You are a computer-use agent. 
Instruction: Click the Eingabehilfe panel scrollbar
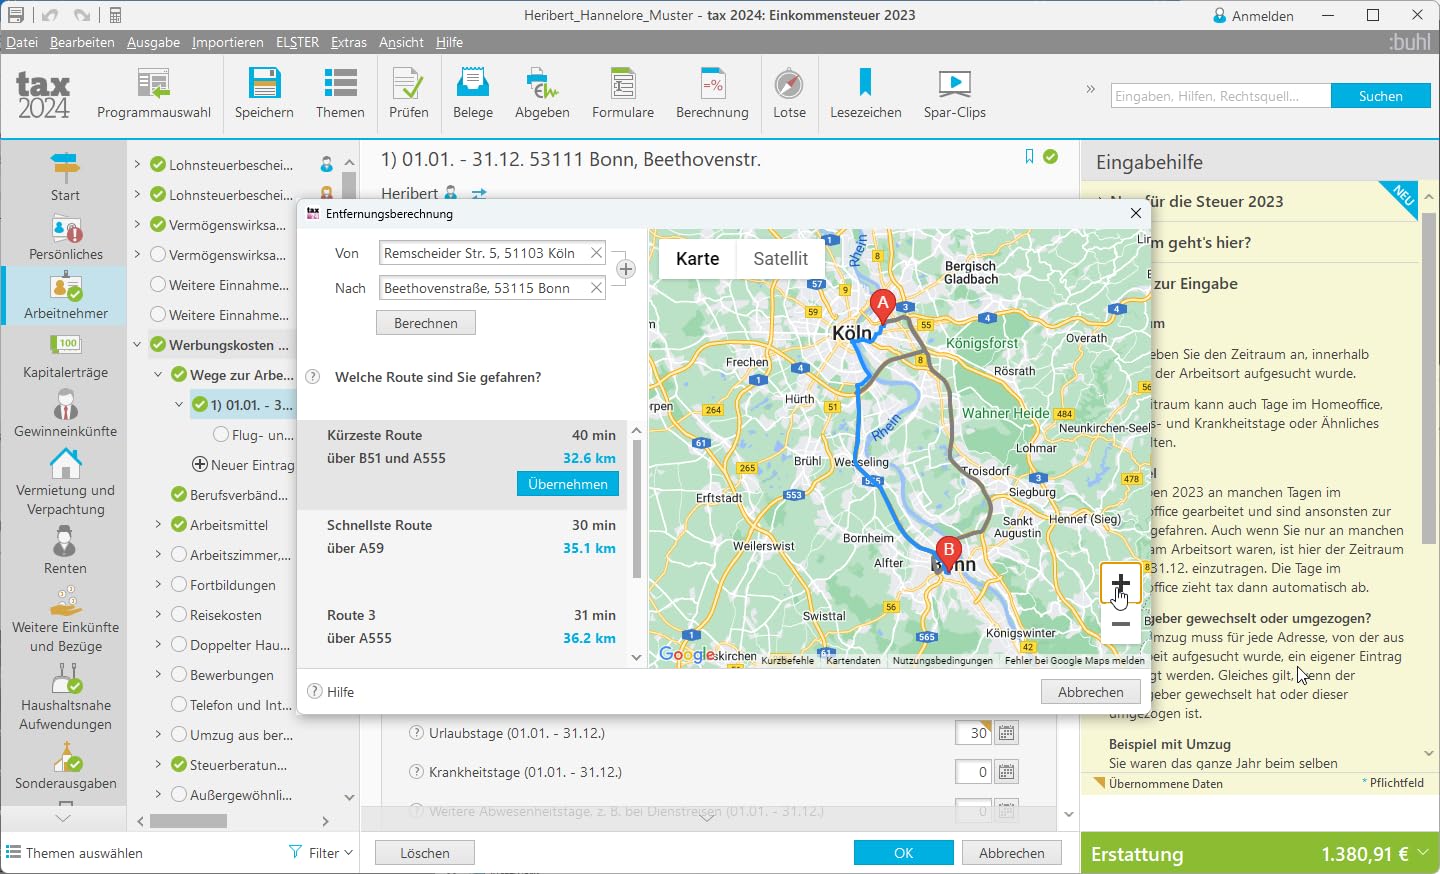(1429, 378)
